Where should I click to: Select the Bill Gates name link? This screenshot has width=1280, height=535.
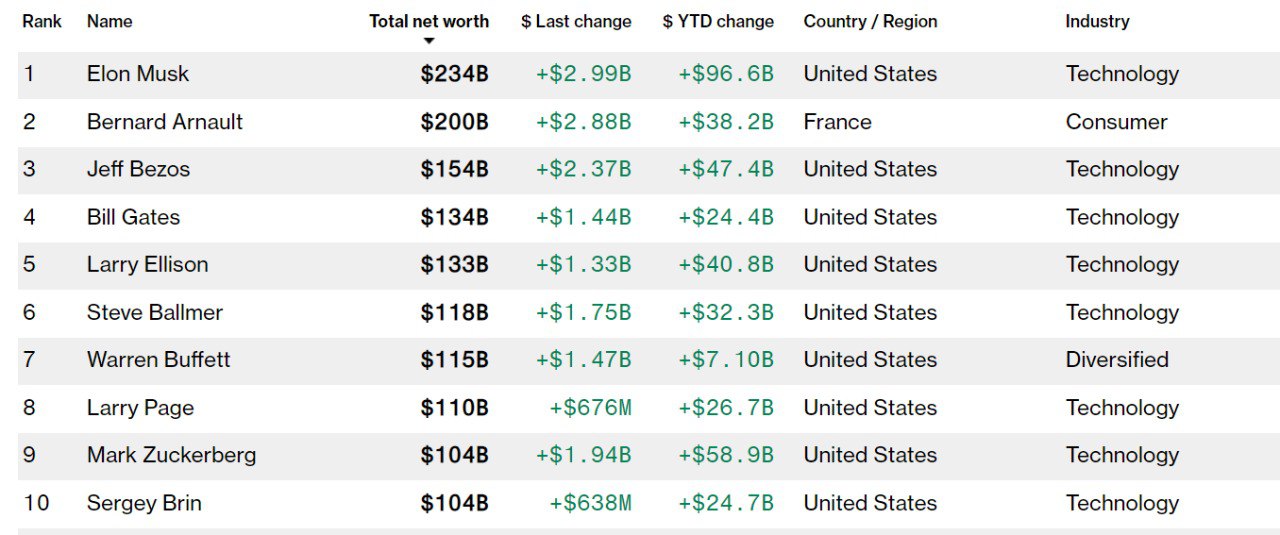tap(133, 217)
